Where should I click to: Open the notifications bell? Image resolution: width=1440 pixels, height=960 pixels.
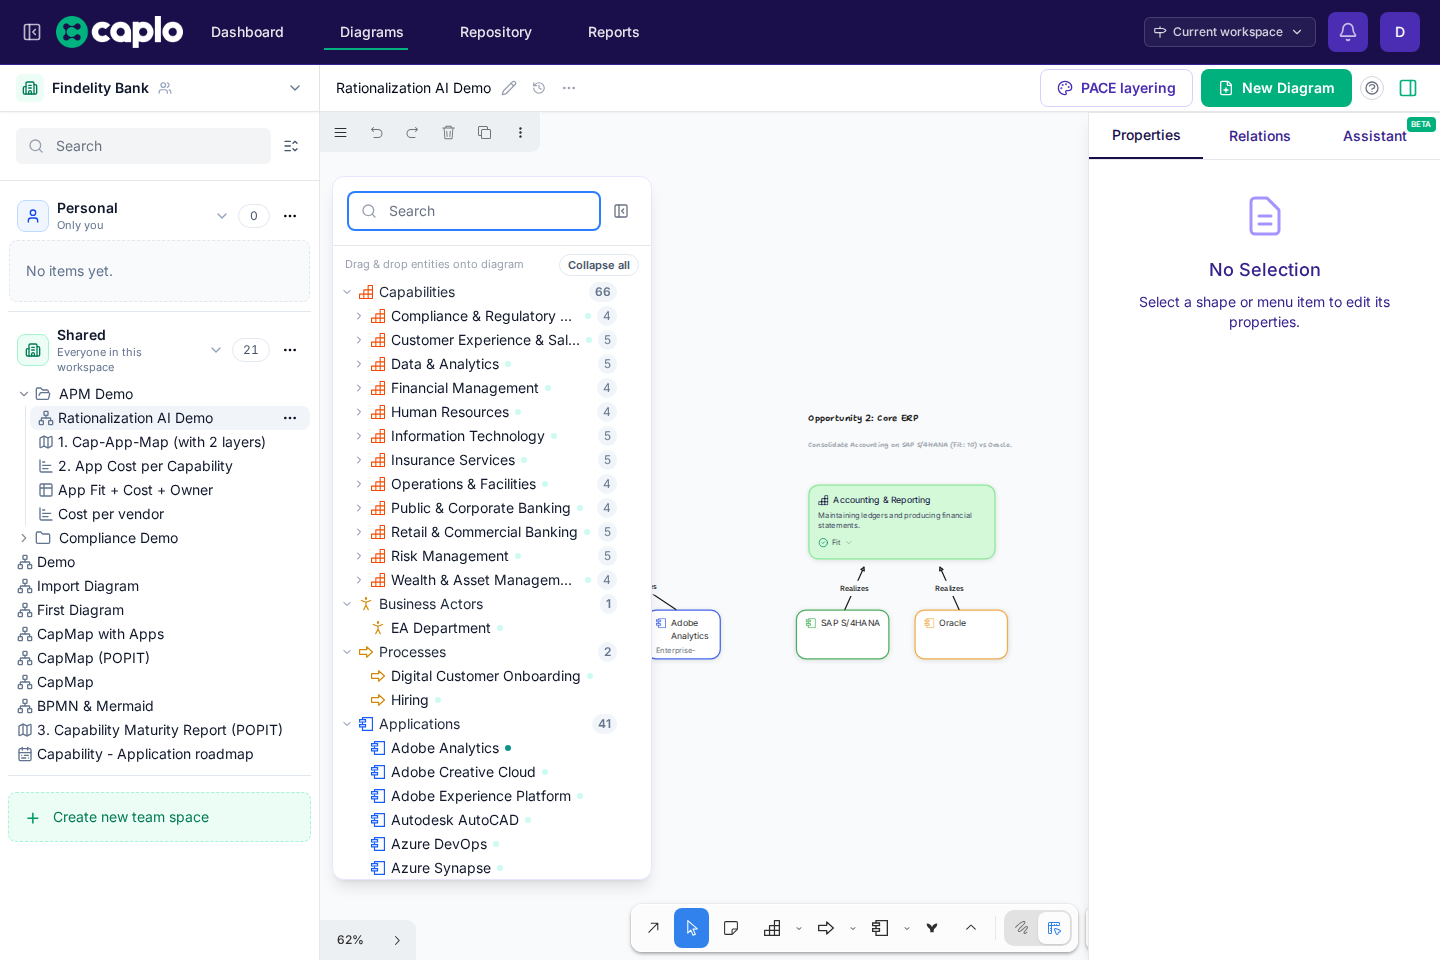[x=1348, y=32]
